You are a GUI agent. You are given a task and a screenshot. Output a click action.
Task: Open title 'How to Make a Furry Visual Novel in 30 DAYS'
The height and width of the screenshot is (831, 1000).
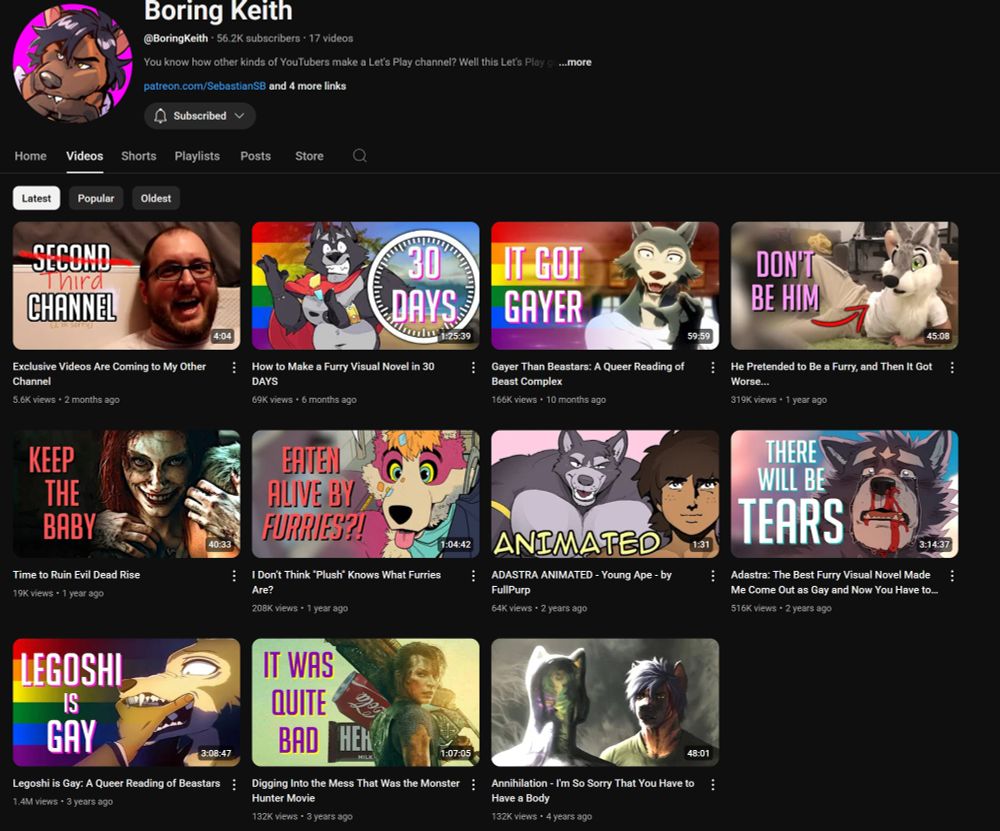tap(343, 374)
